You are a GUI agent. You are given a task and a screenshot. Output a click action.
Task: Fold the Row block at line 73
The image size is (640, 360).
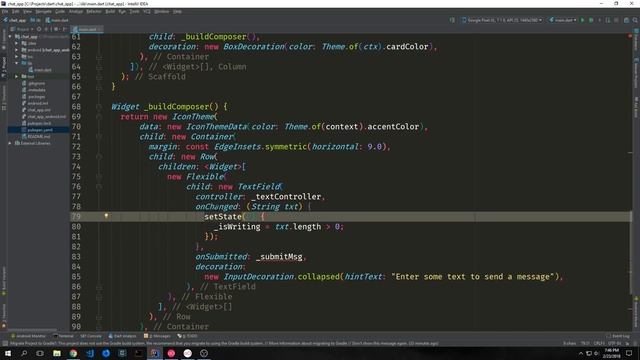click(99, 156)
